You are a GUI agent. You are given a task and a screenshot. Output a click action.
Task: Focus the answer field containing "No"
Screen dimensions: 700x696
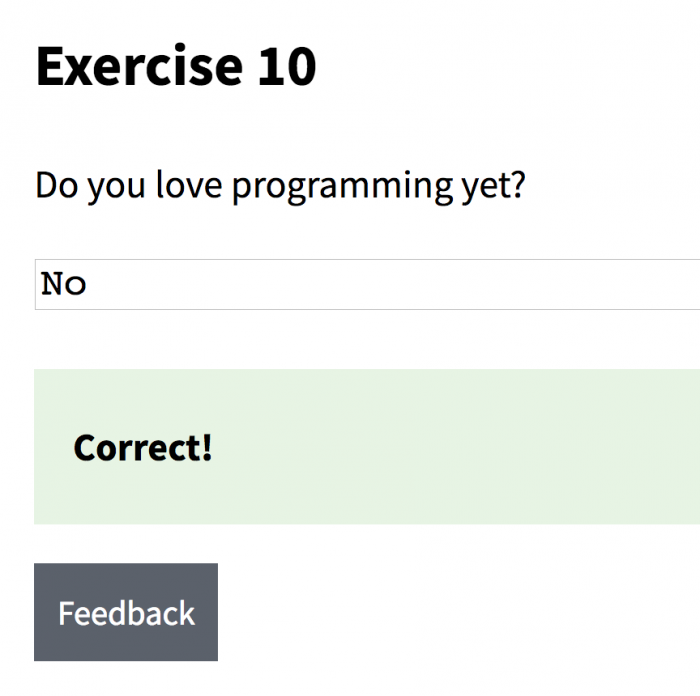(x=367, y=284)
